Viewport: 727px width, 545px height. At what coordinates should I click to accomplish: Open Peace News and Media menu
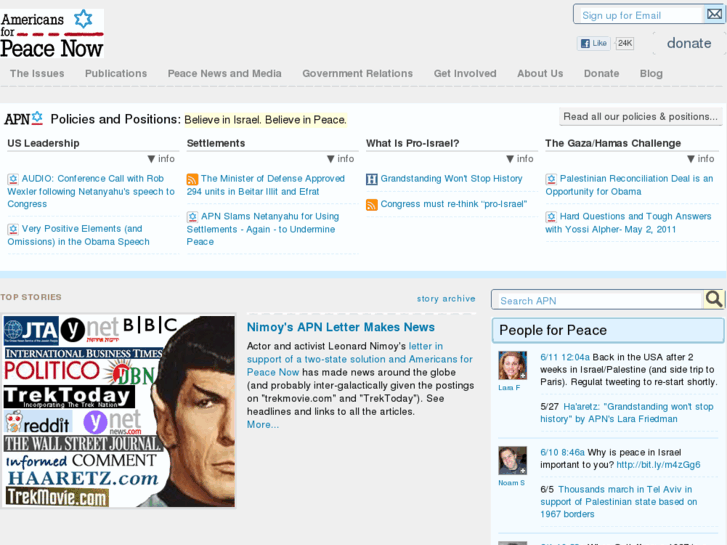[224, 73]
